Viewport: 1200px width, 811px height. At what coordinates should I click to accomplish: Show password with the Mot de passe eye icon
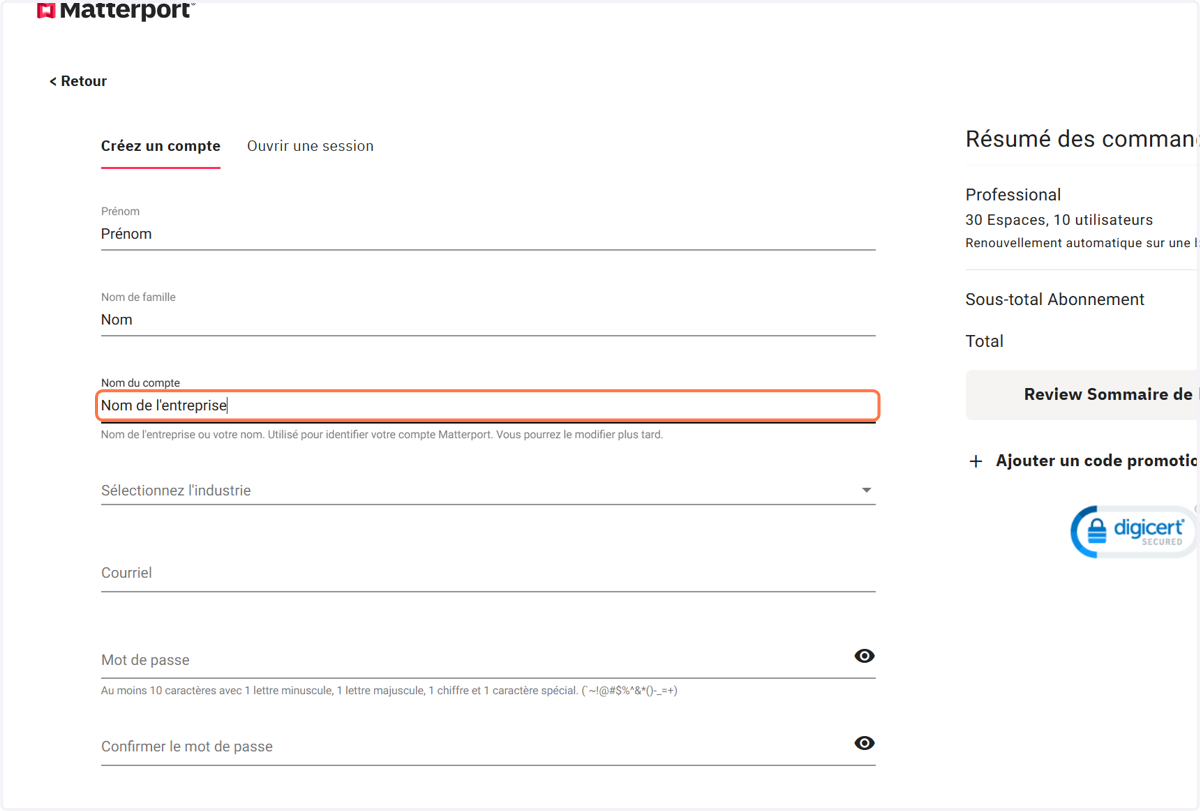pos(865,656)
